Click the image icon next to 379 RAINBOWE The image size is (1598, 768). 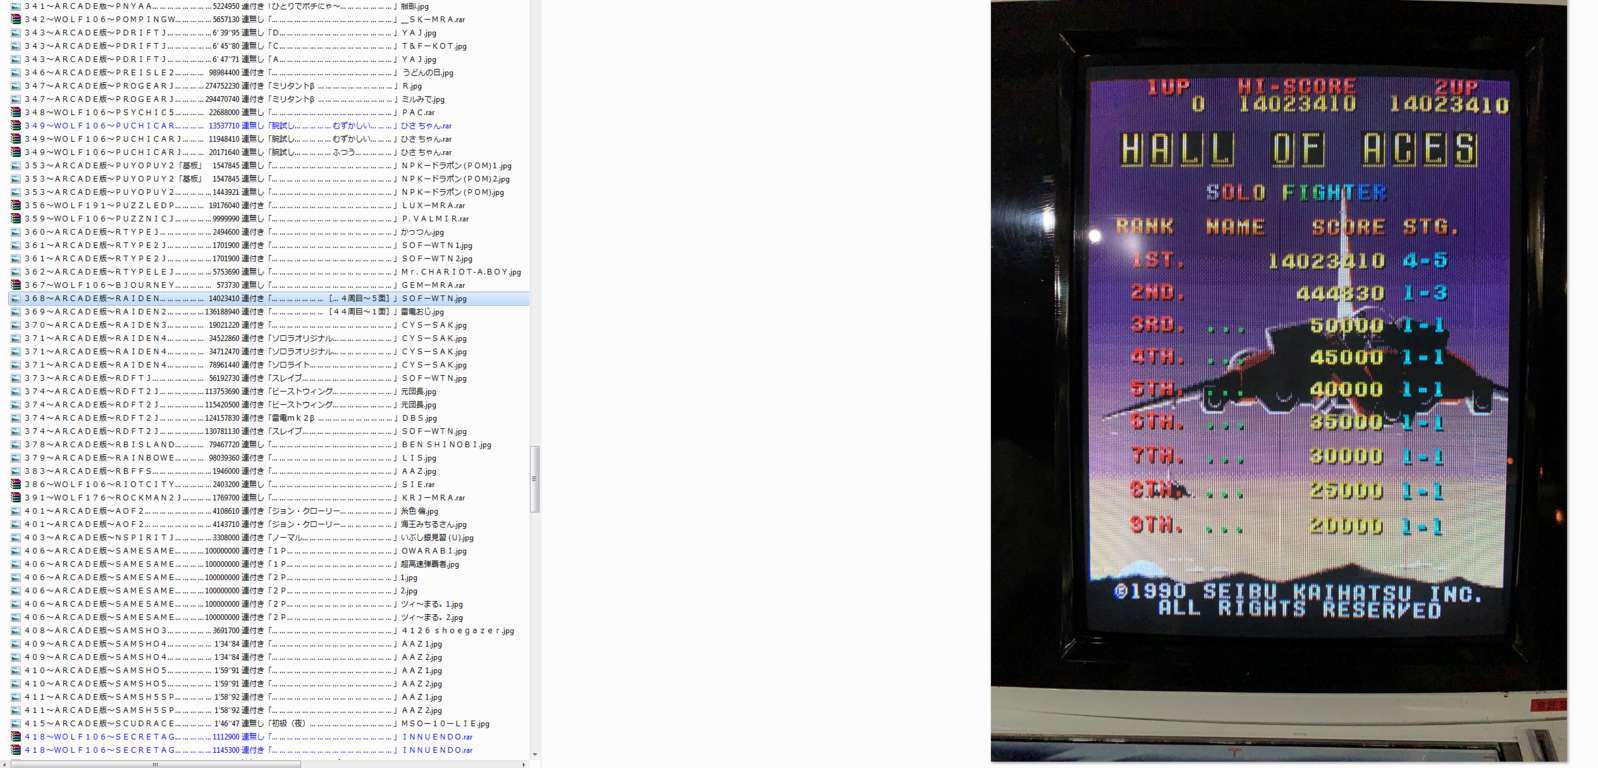(15, 458)
